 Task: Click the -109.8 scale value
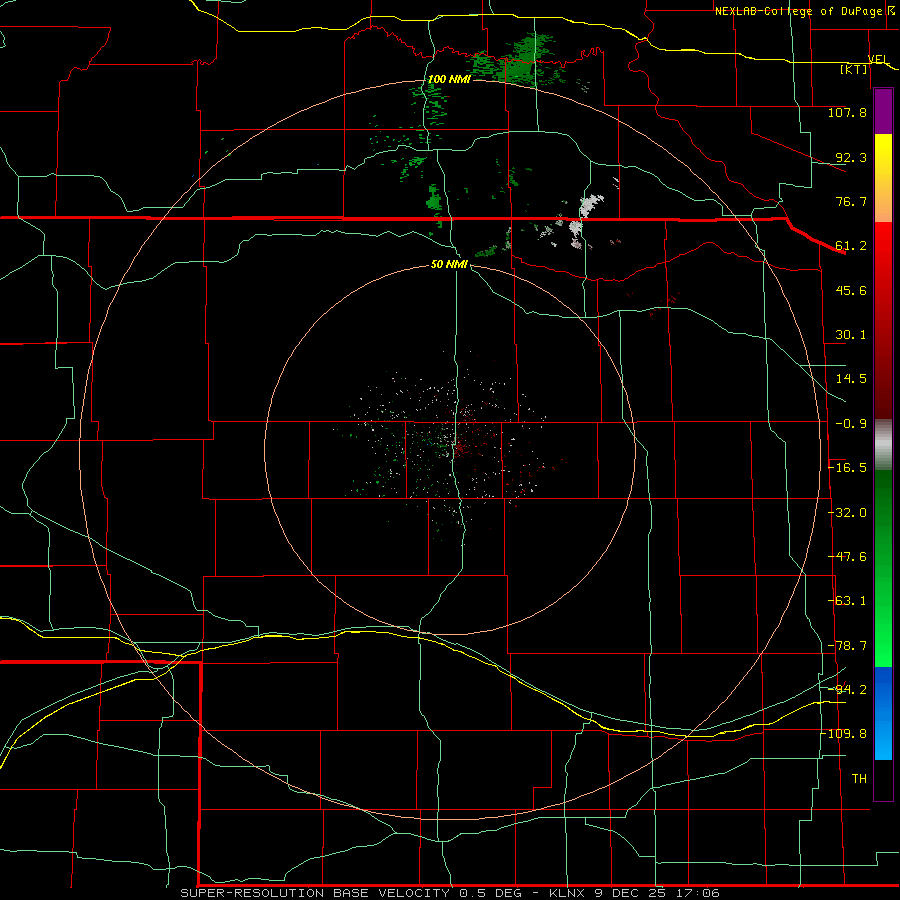click(x=844, y=734)
